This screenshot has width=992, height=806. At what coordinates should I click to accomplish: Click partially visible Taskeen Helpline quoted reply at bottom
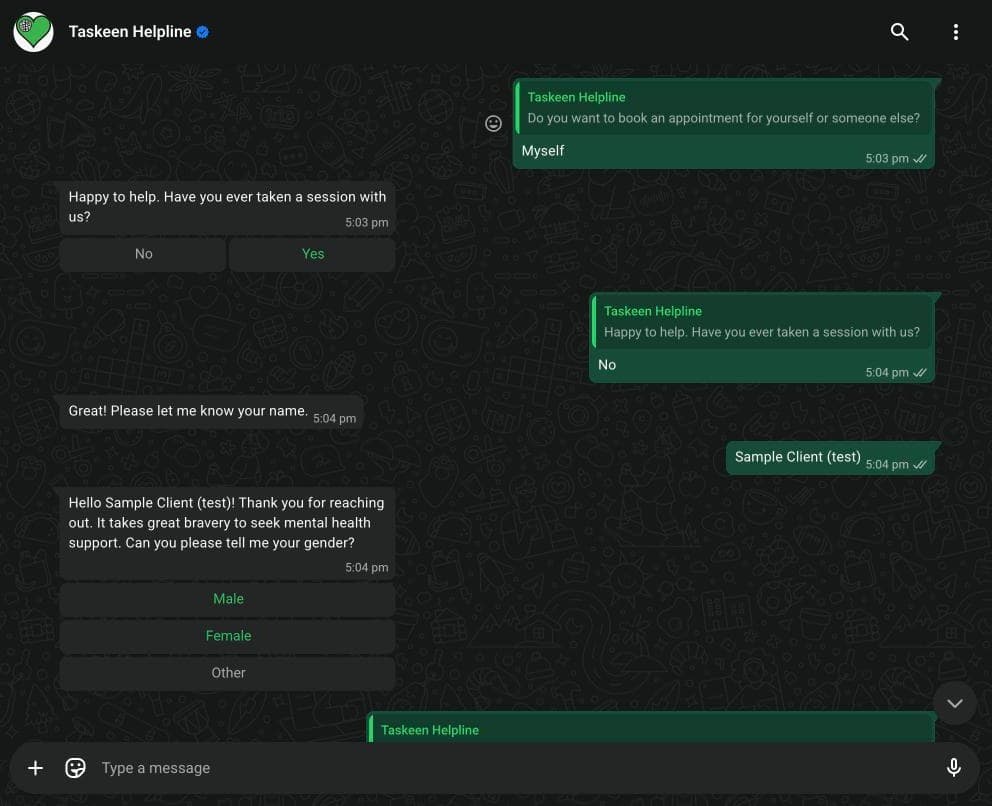(x=652, y=728)
